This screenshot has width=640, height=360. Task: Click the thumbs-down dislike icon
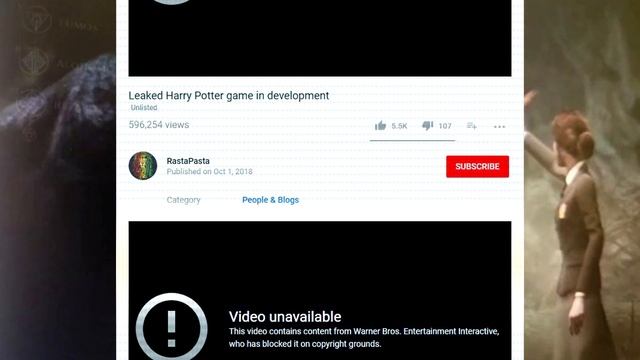click(427, 125)
